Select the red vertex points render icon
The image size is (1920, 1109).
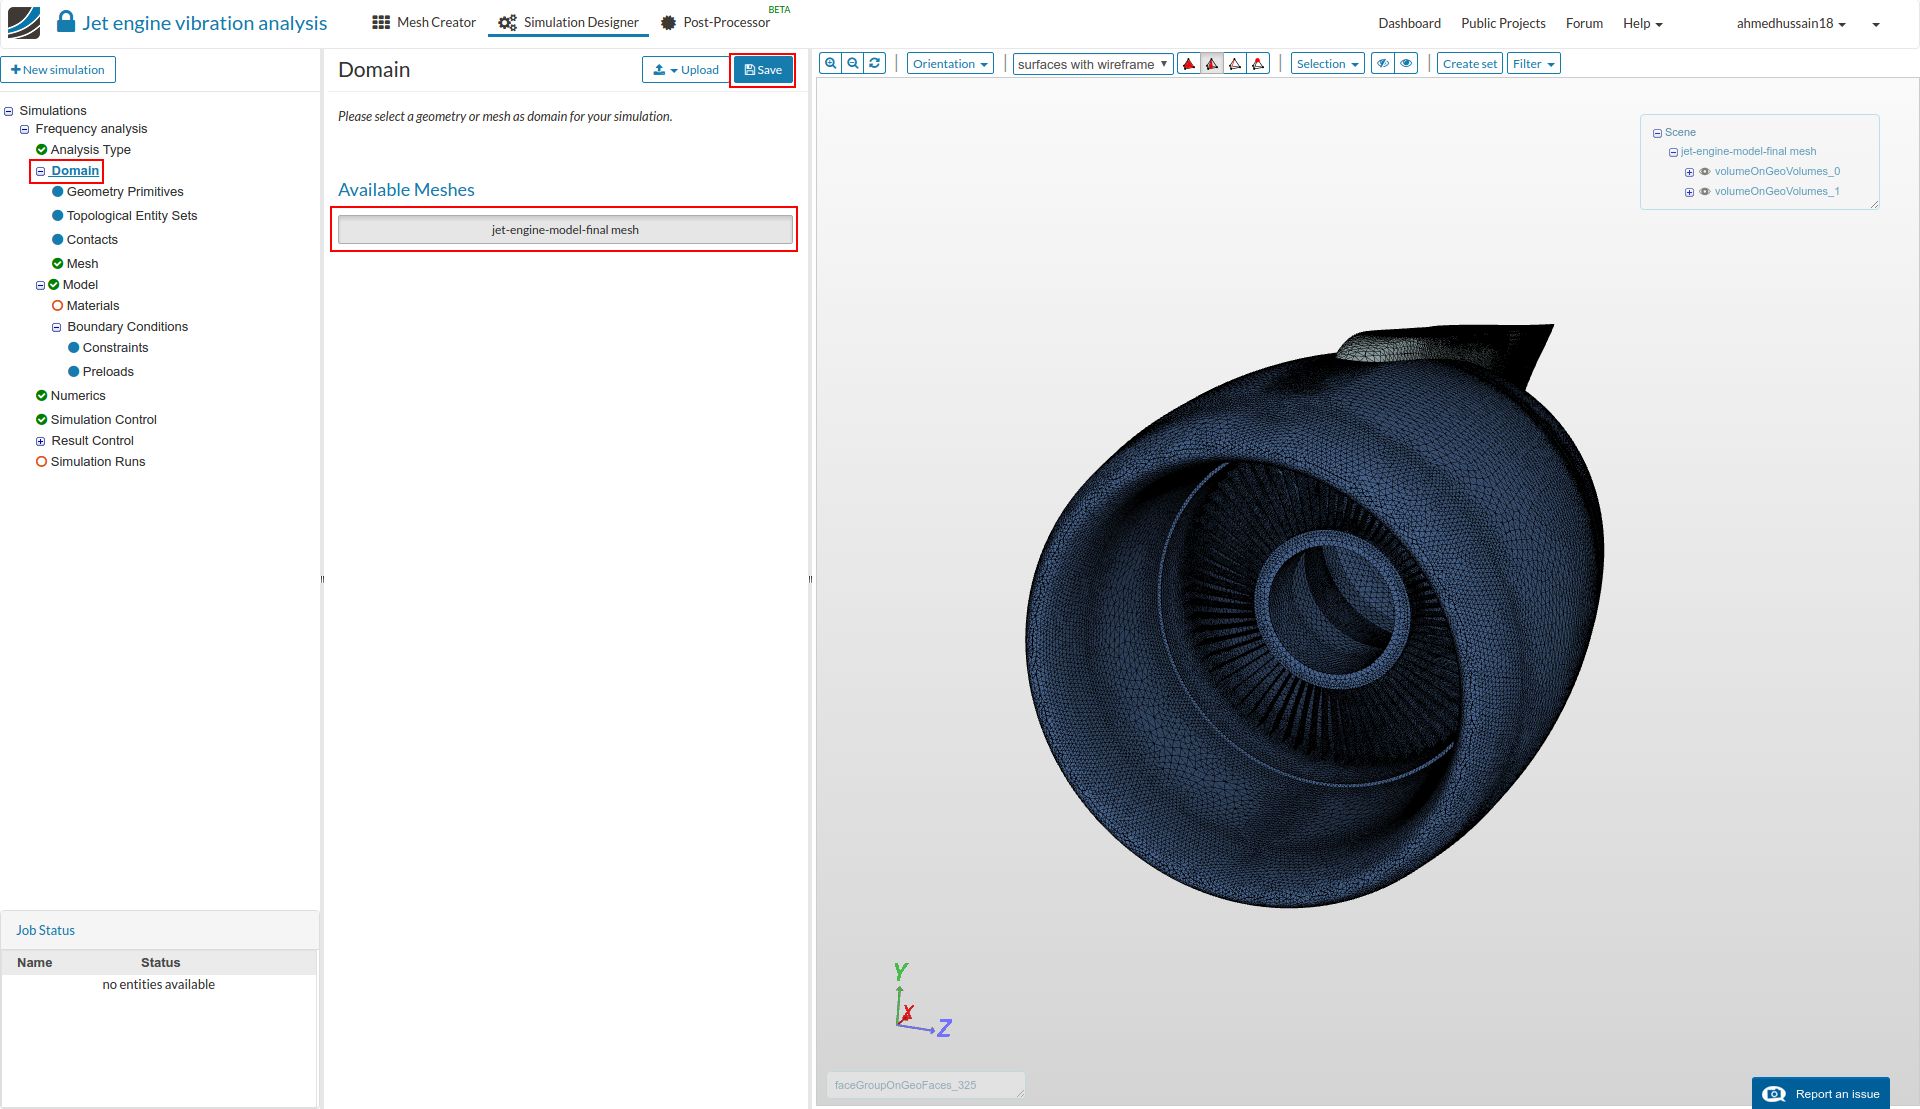(x=1258, y=64)
